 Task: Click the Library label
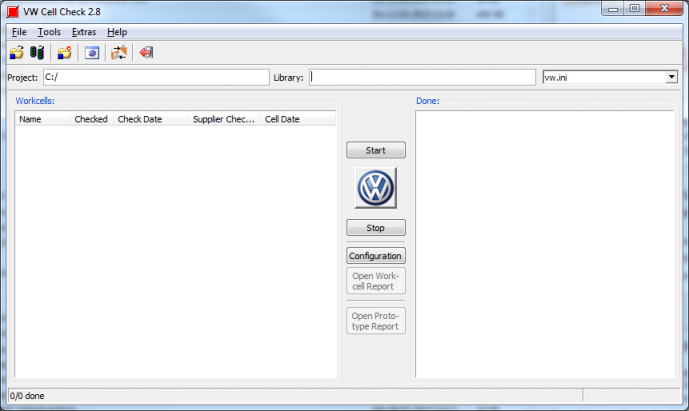[x=288, y=78]
